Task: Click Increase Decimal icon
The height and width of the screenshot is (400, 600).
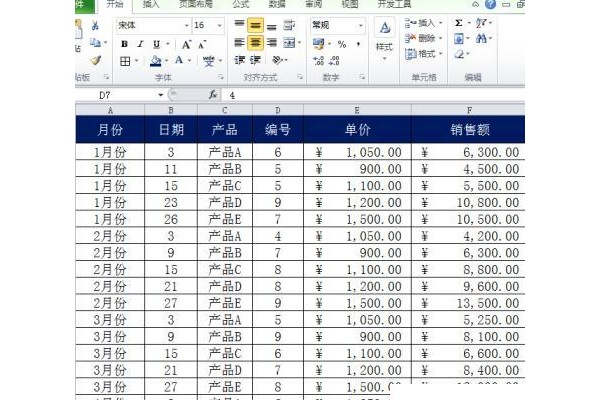Action: (318, 60)
